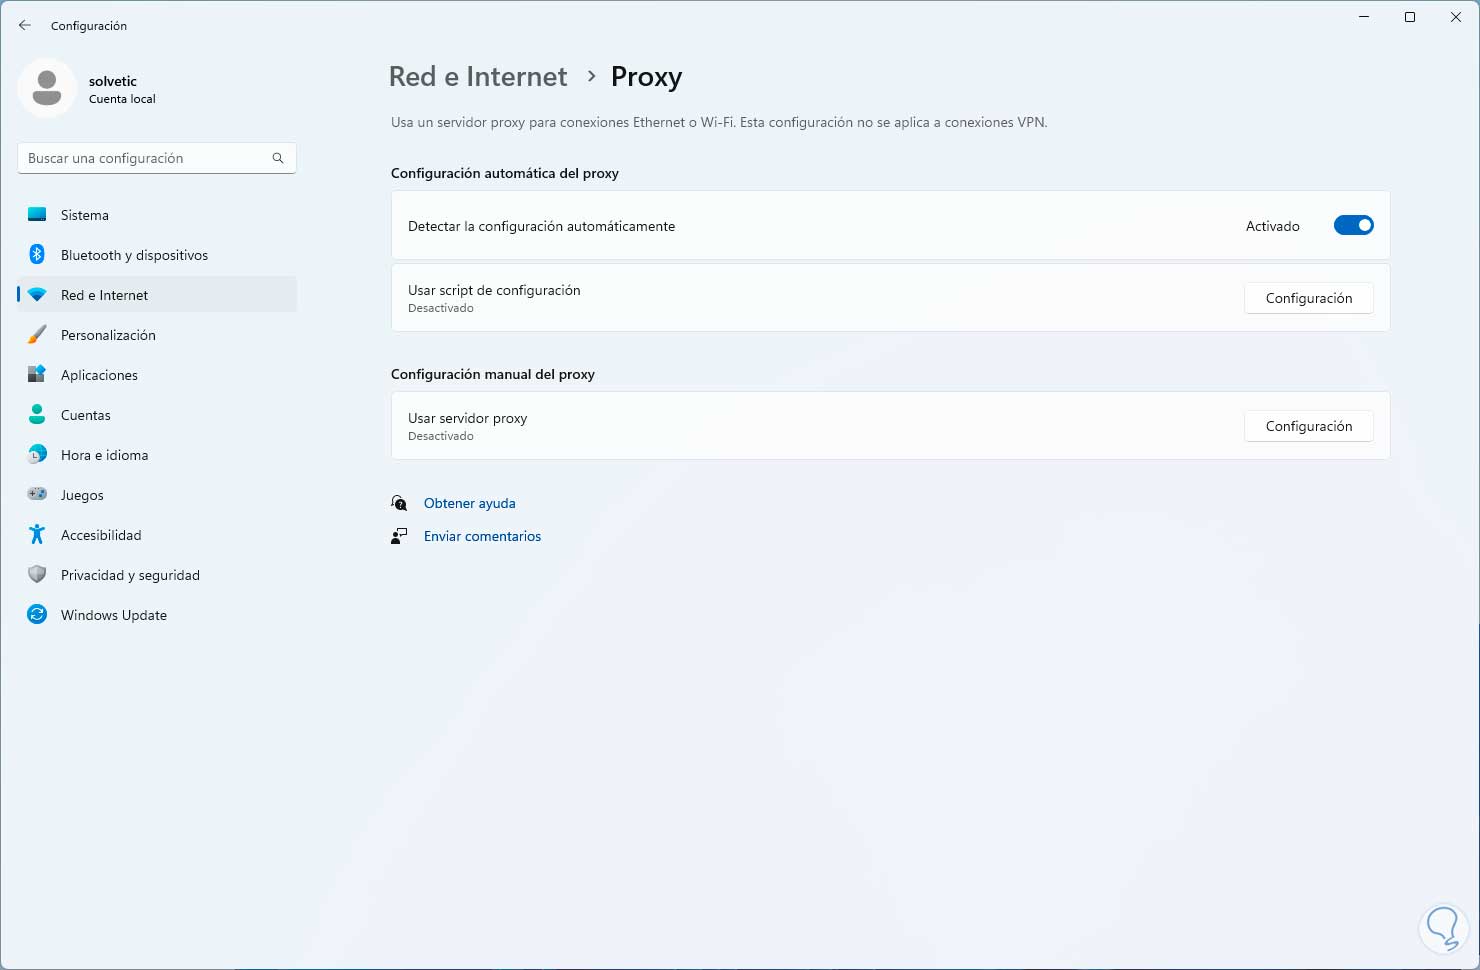
Task: Open the Obtener ayuda link
Action: pyautogui.click(x=470, y=503)
